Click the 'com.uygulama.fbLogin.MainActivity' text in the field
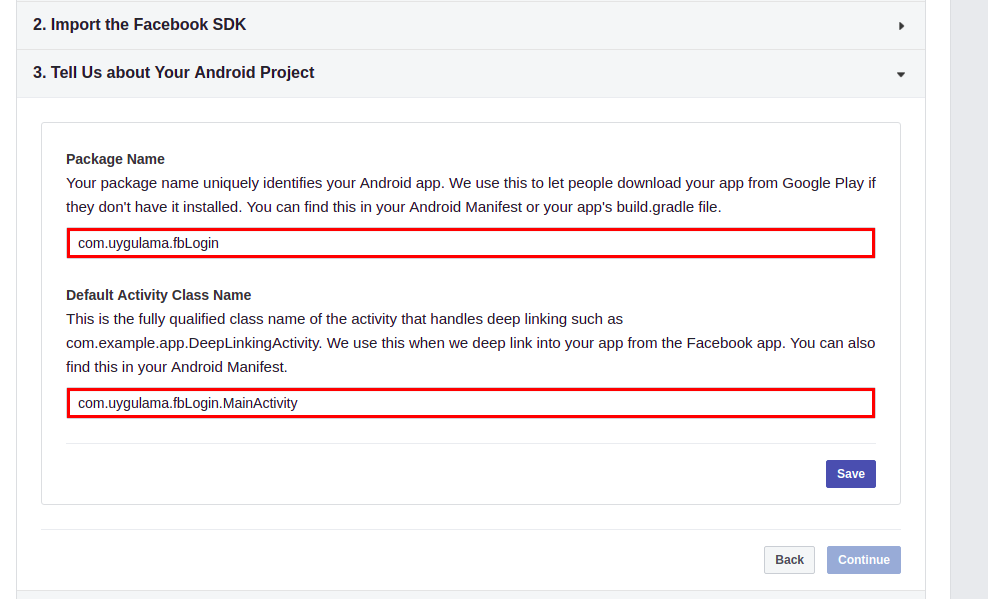This screenshot has height=599, width=988. (x=188, y=403)
